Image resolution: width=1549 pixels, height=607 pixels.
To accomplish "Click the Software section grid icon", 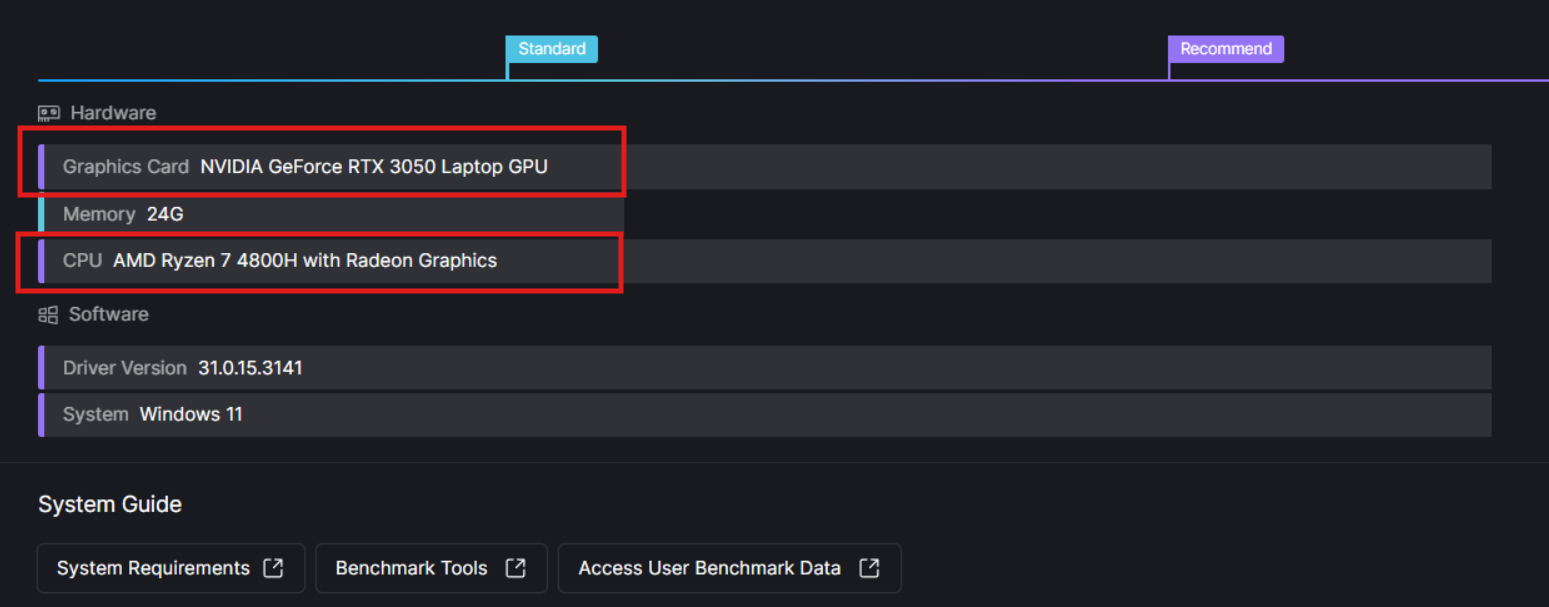I will pyautogui.click(x=48, y=315).
